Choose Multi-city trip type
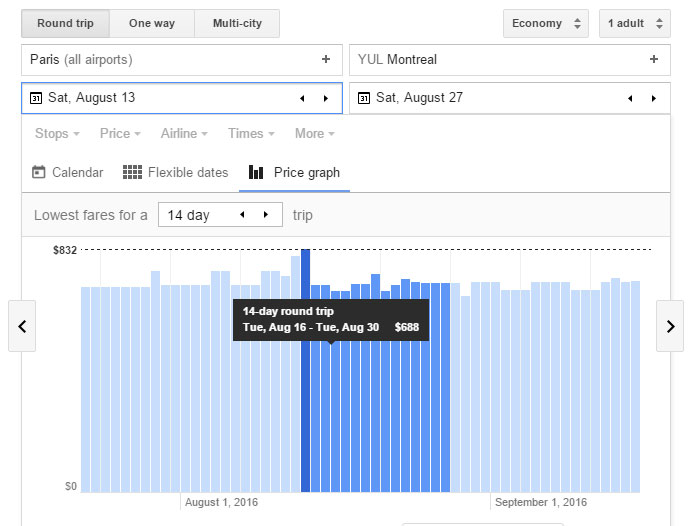Screen dimensions: 696x526 (x=237, y=24)
